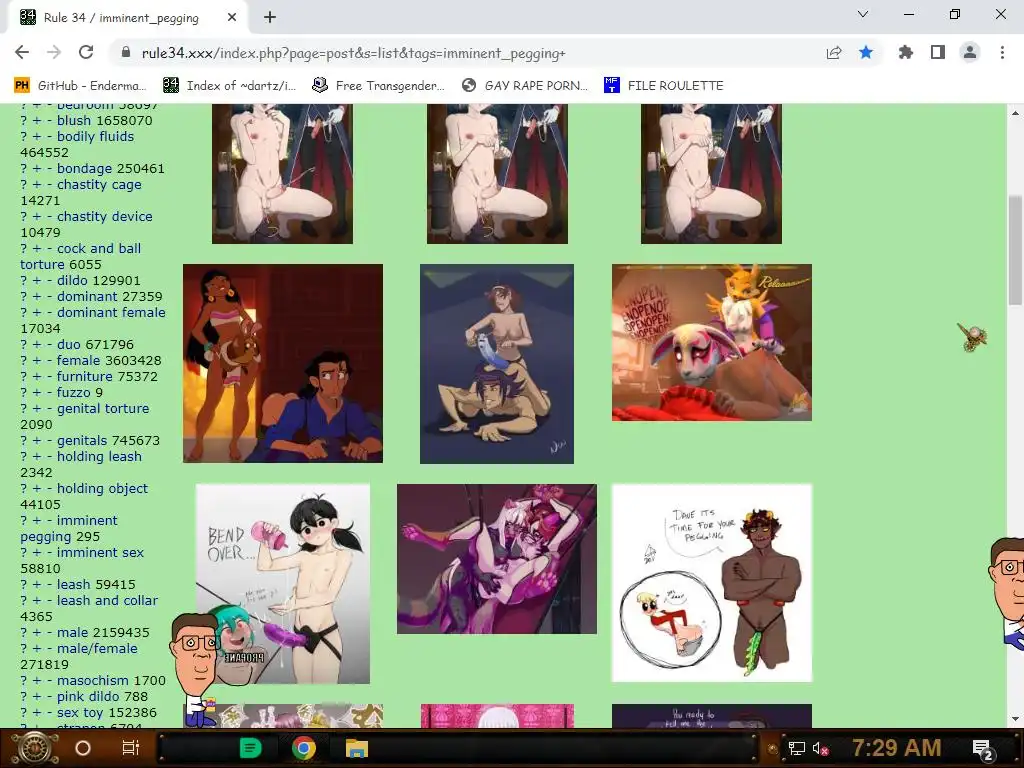The image size is (1024, 768).
Task: Open the network icon in system tray
Action: click(797, 748)
